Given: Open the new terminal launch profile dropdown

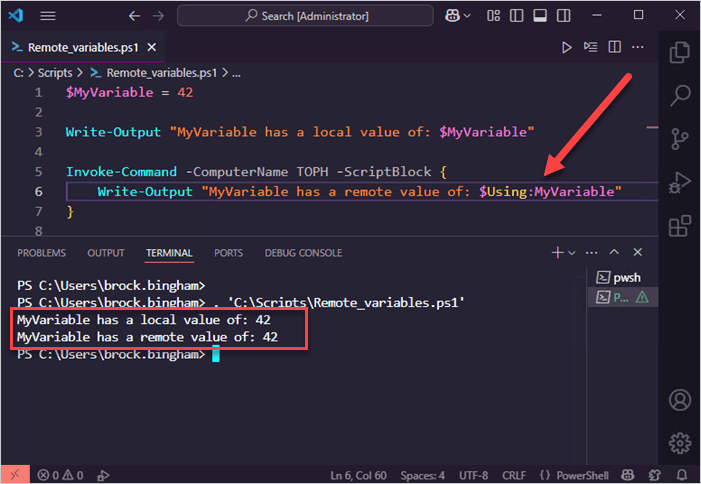Looking at the screenshot, I should 572,253.
